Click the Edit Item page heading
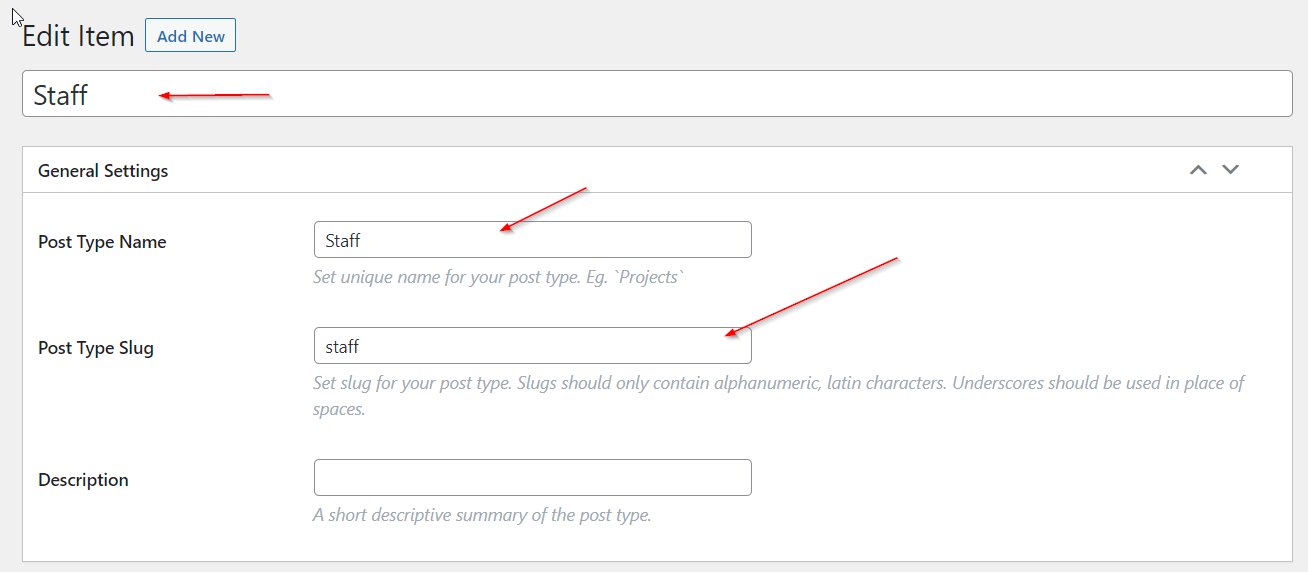This screenshot has width=1308, height=572. click(78, 36)
